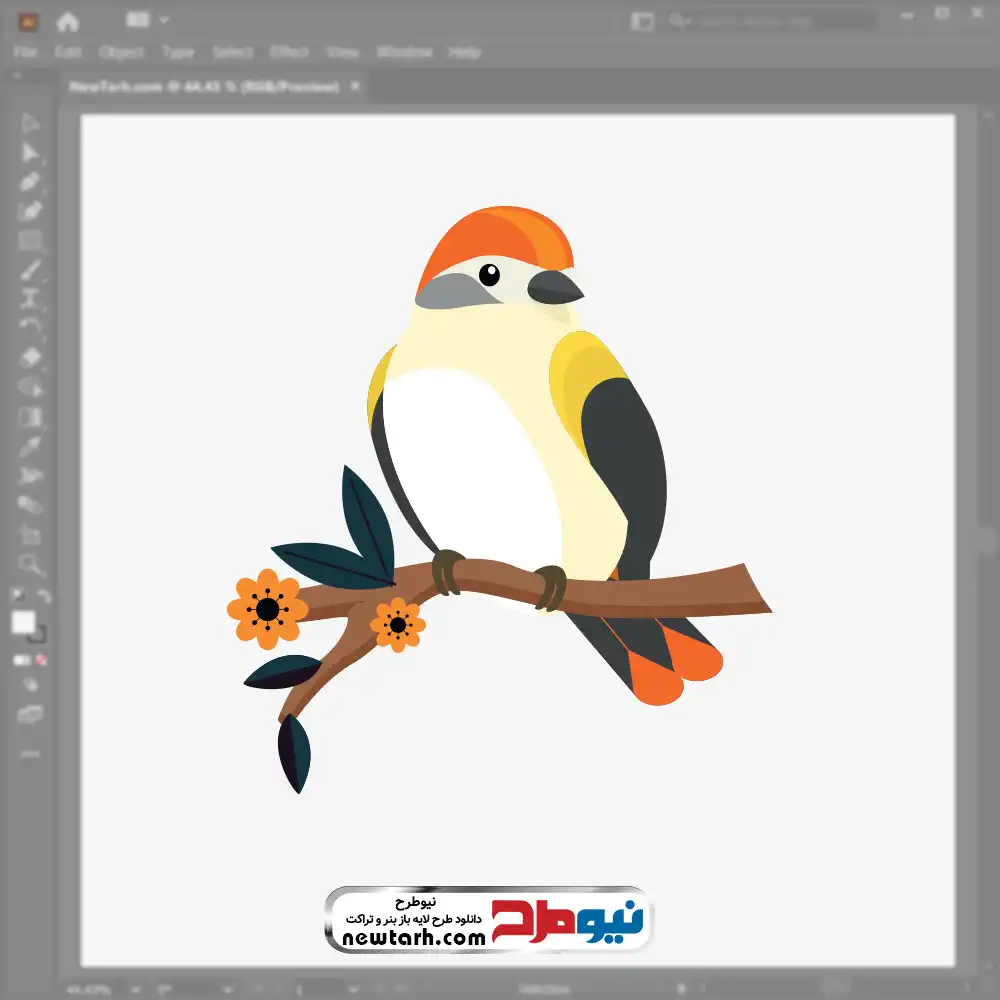
Task: Pick the Pen tool
Action: 30,182
